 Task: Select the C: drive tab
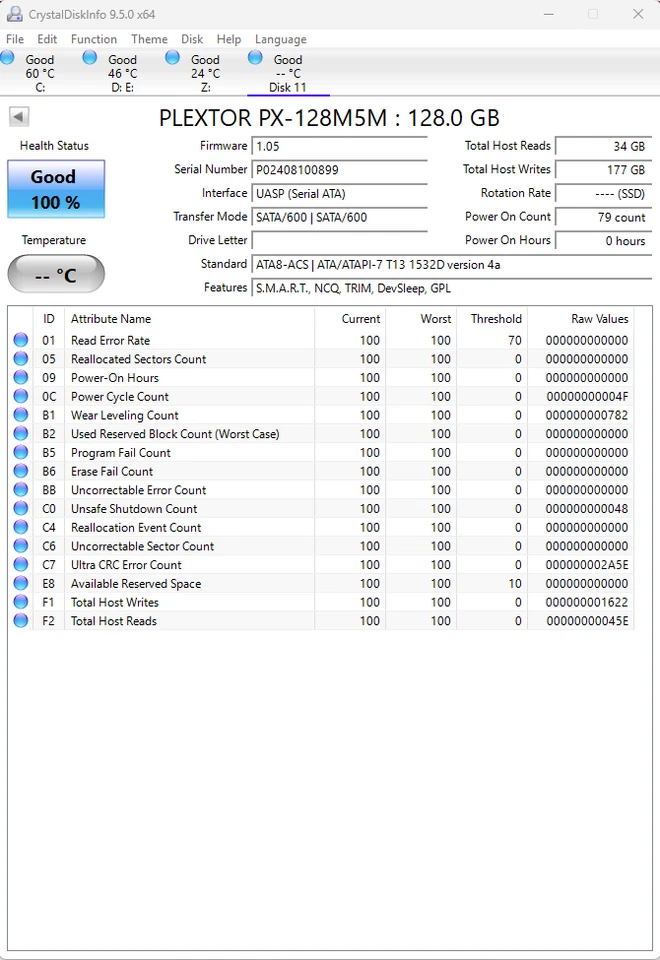pyautogui.click(x=40, y=73)
